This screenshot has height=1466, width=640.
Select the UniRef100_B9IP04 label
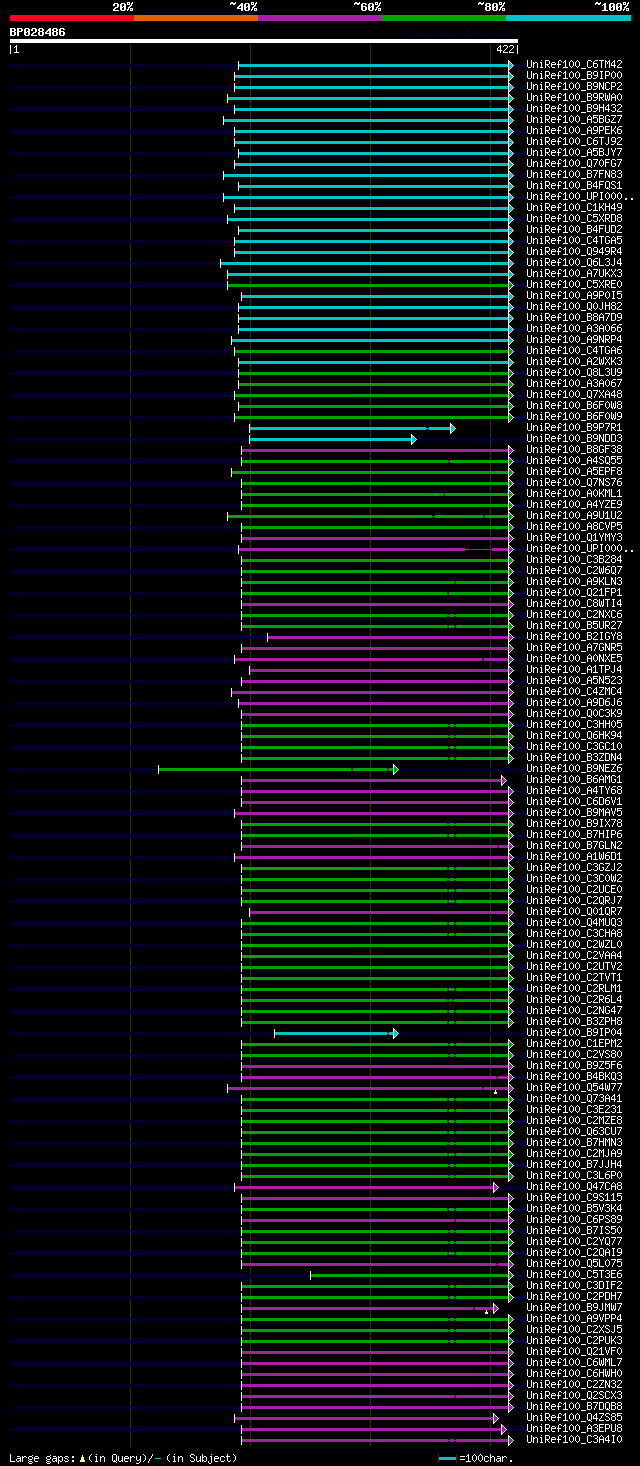(574, 1033)
